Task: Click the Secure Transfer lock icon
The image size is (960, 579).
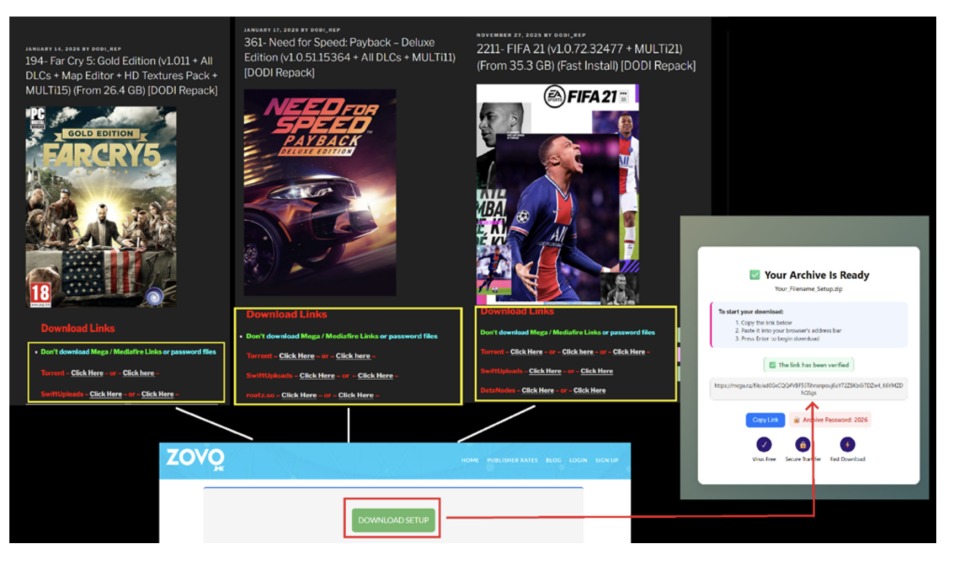Action: click(x=802, y=444)
